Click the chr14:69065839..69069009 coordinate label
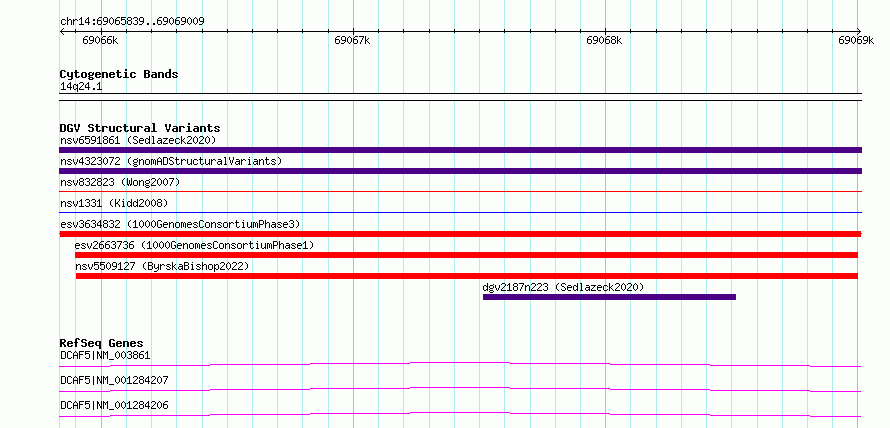This screenshot has height=428, width=890. pos(132,22)
